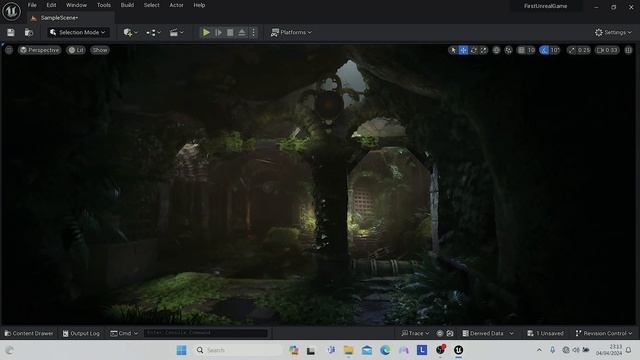Change the scale snap value 0.25
This screenshot has width=640, height=360.
click(x=584, y=50)
